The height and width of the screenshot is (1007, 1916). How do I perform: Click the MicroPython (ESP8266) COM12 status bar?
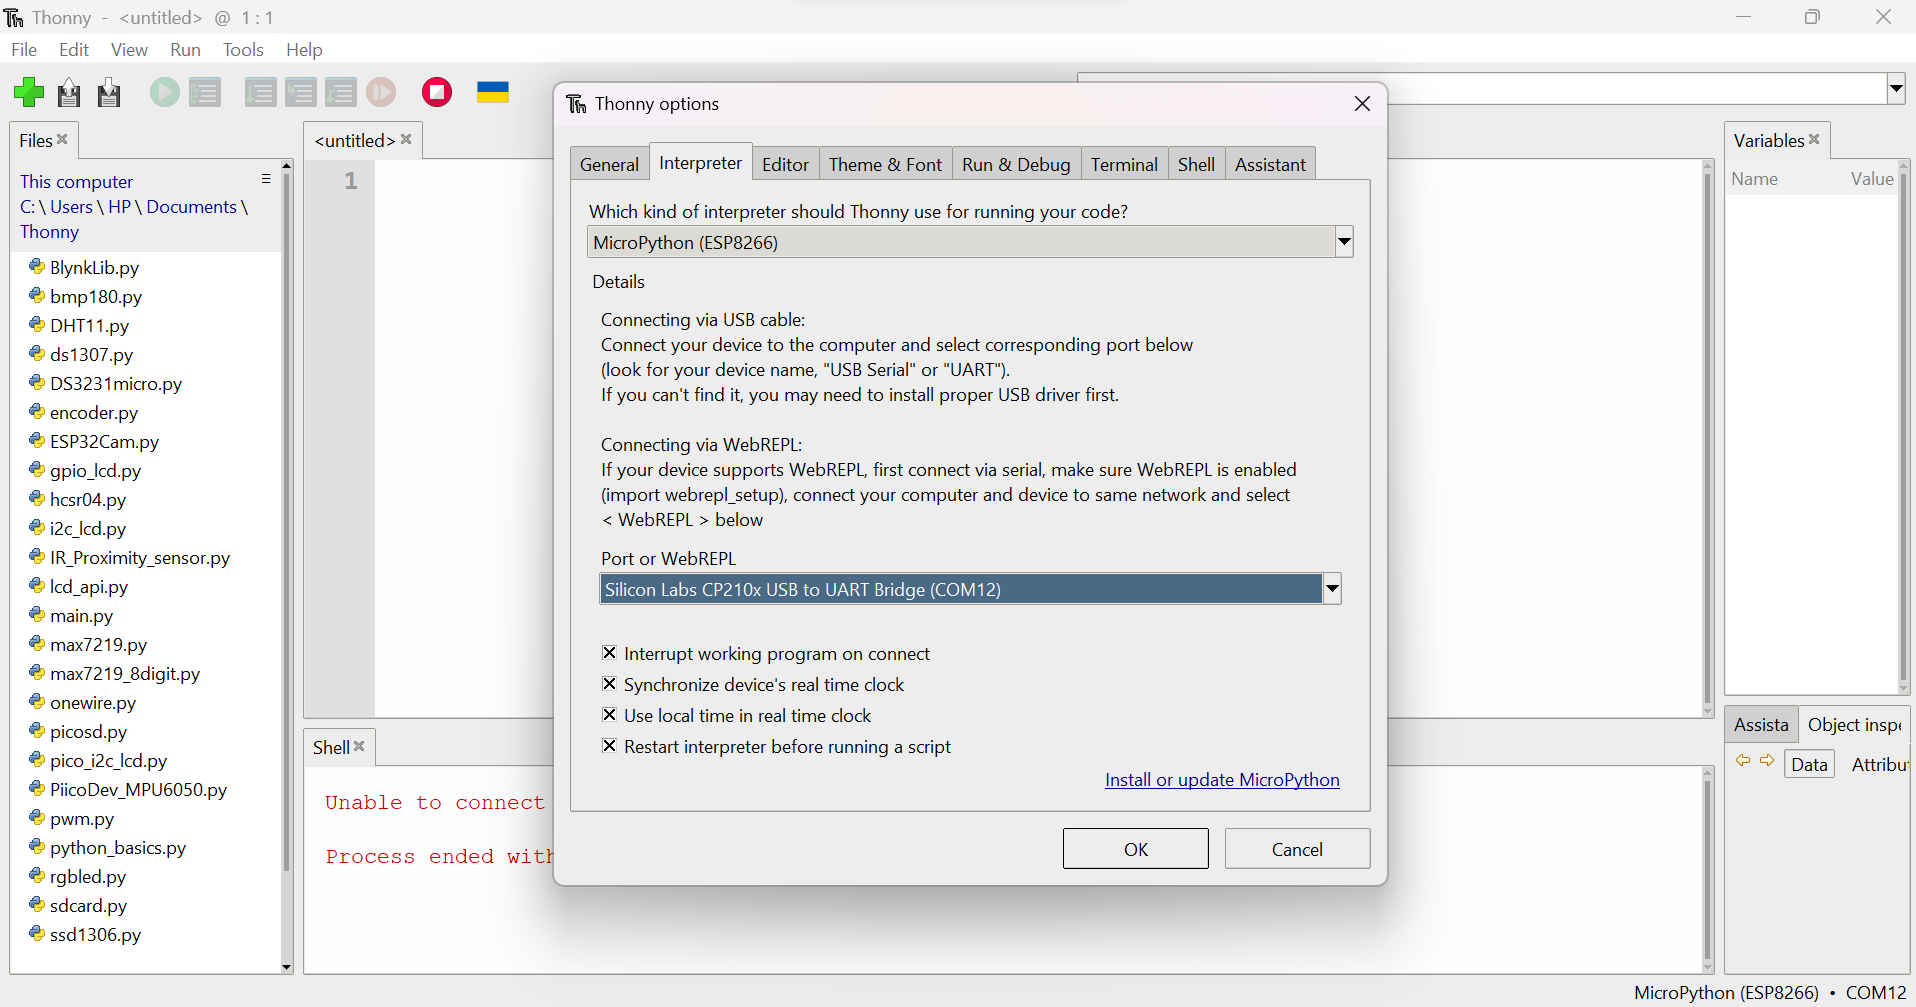click(x=1770, y=993)
